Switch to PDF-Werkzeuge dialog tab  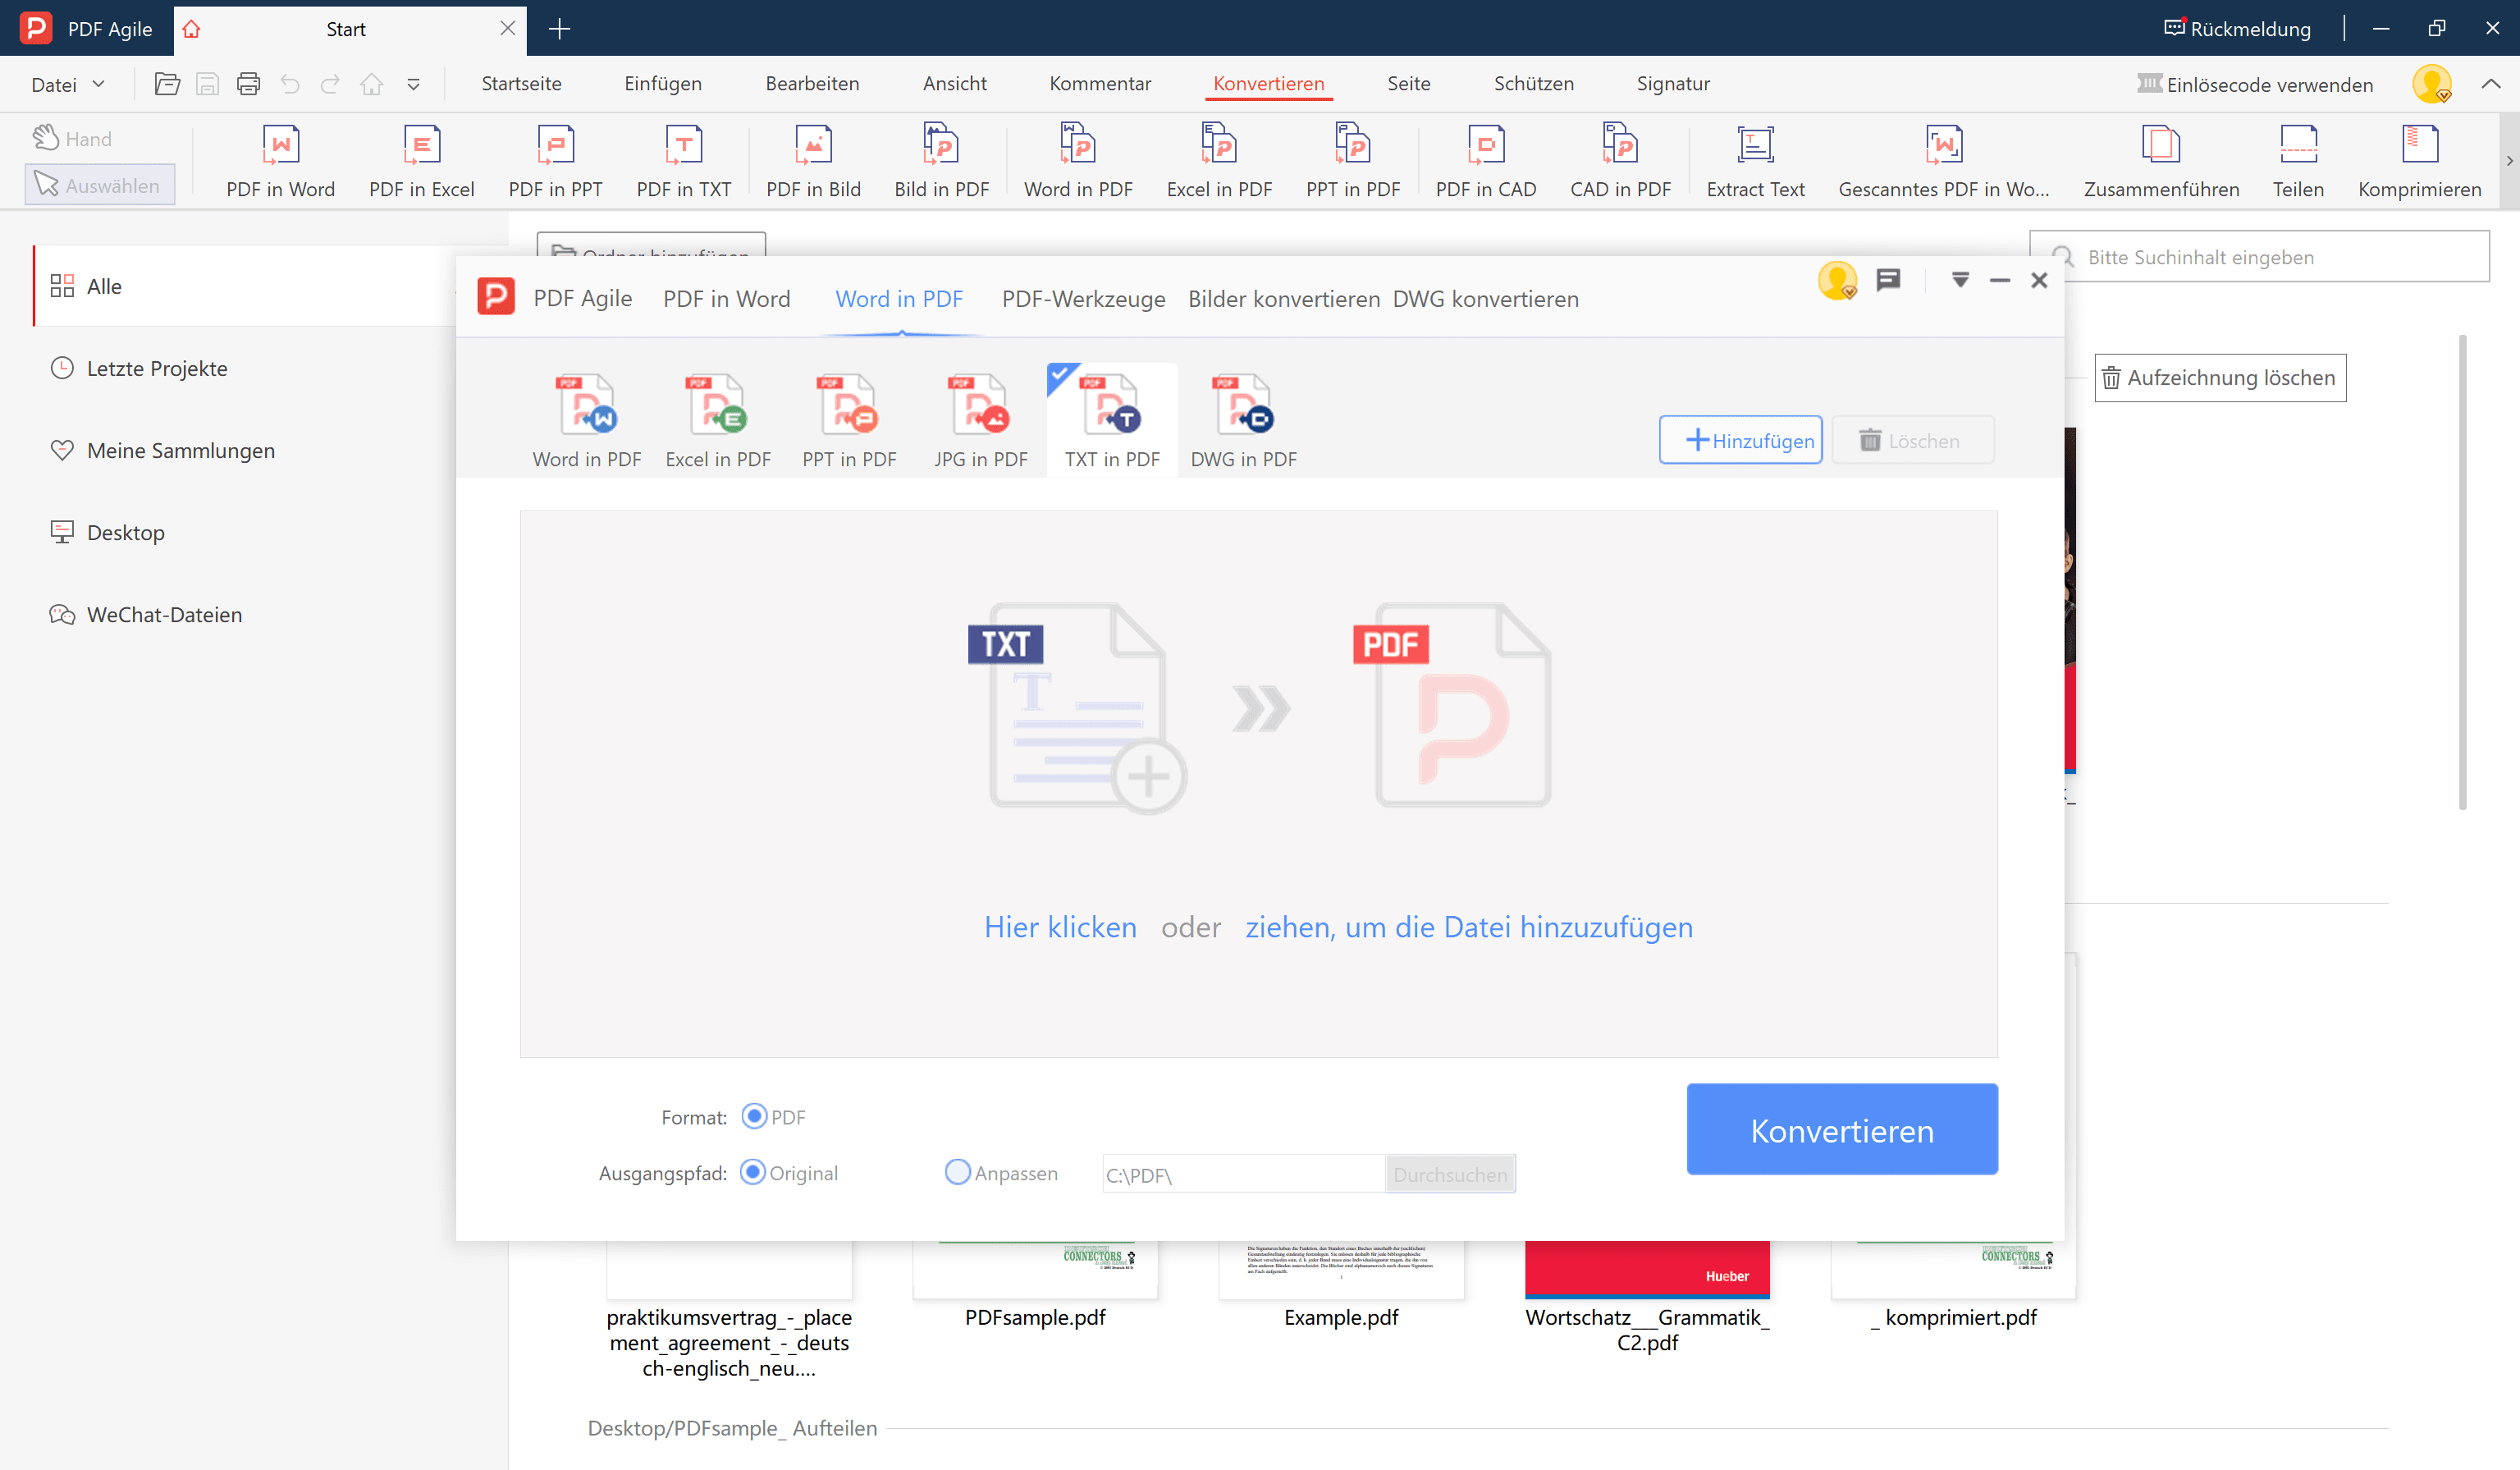pyautogui.click(x=1083, y=299)
